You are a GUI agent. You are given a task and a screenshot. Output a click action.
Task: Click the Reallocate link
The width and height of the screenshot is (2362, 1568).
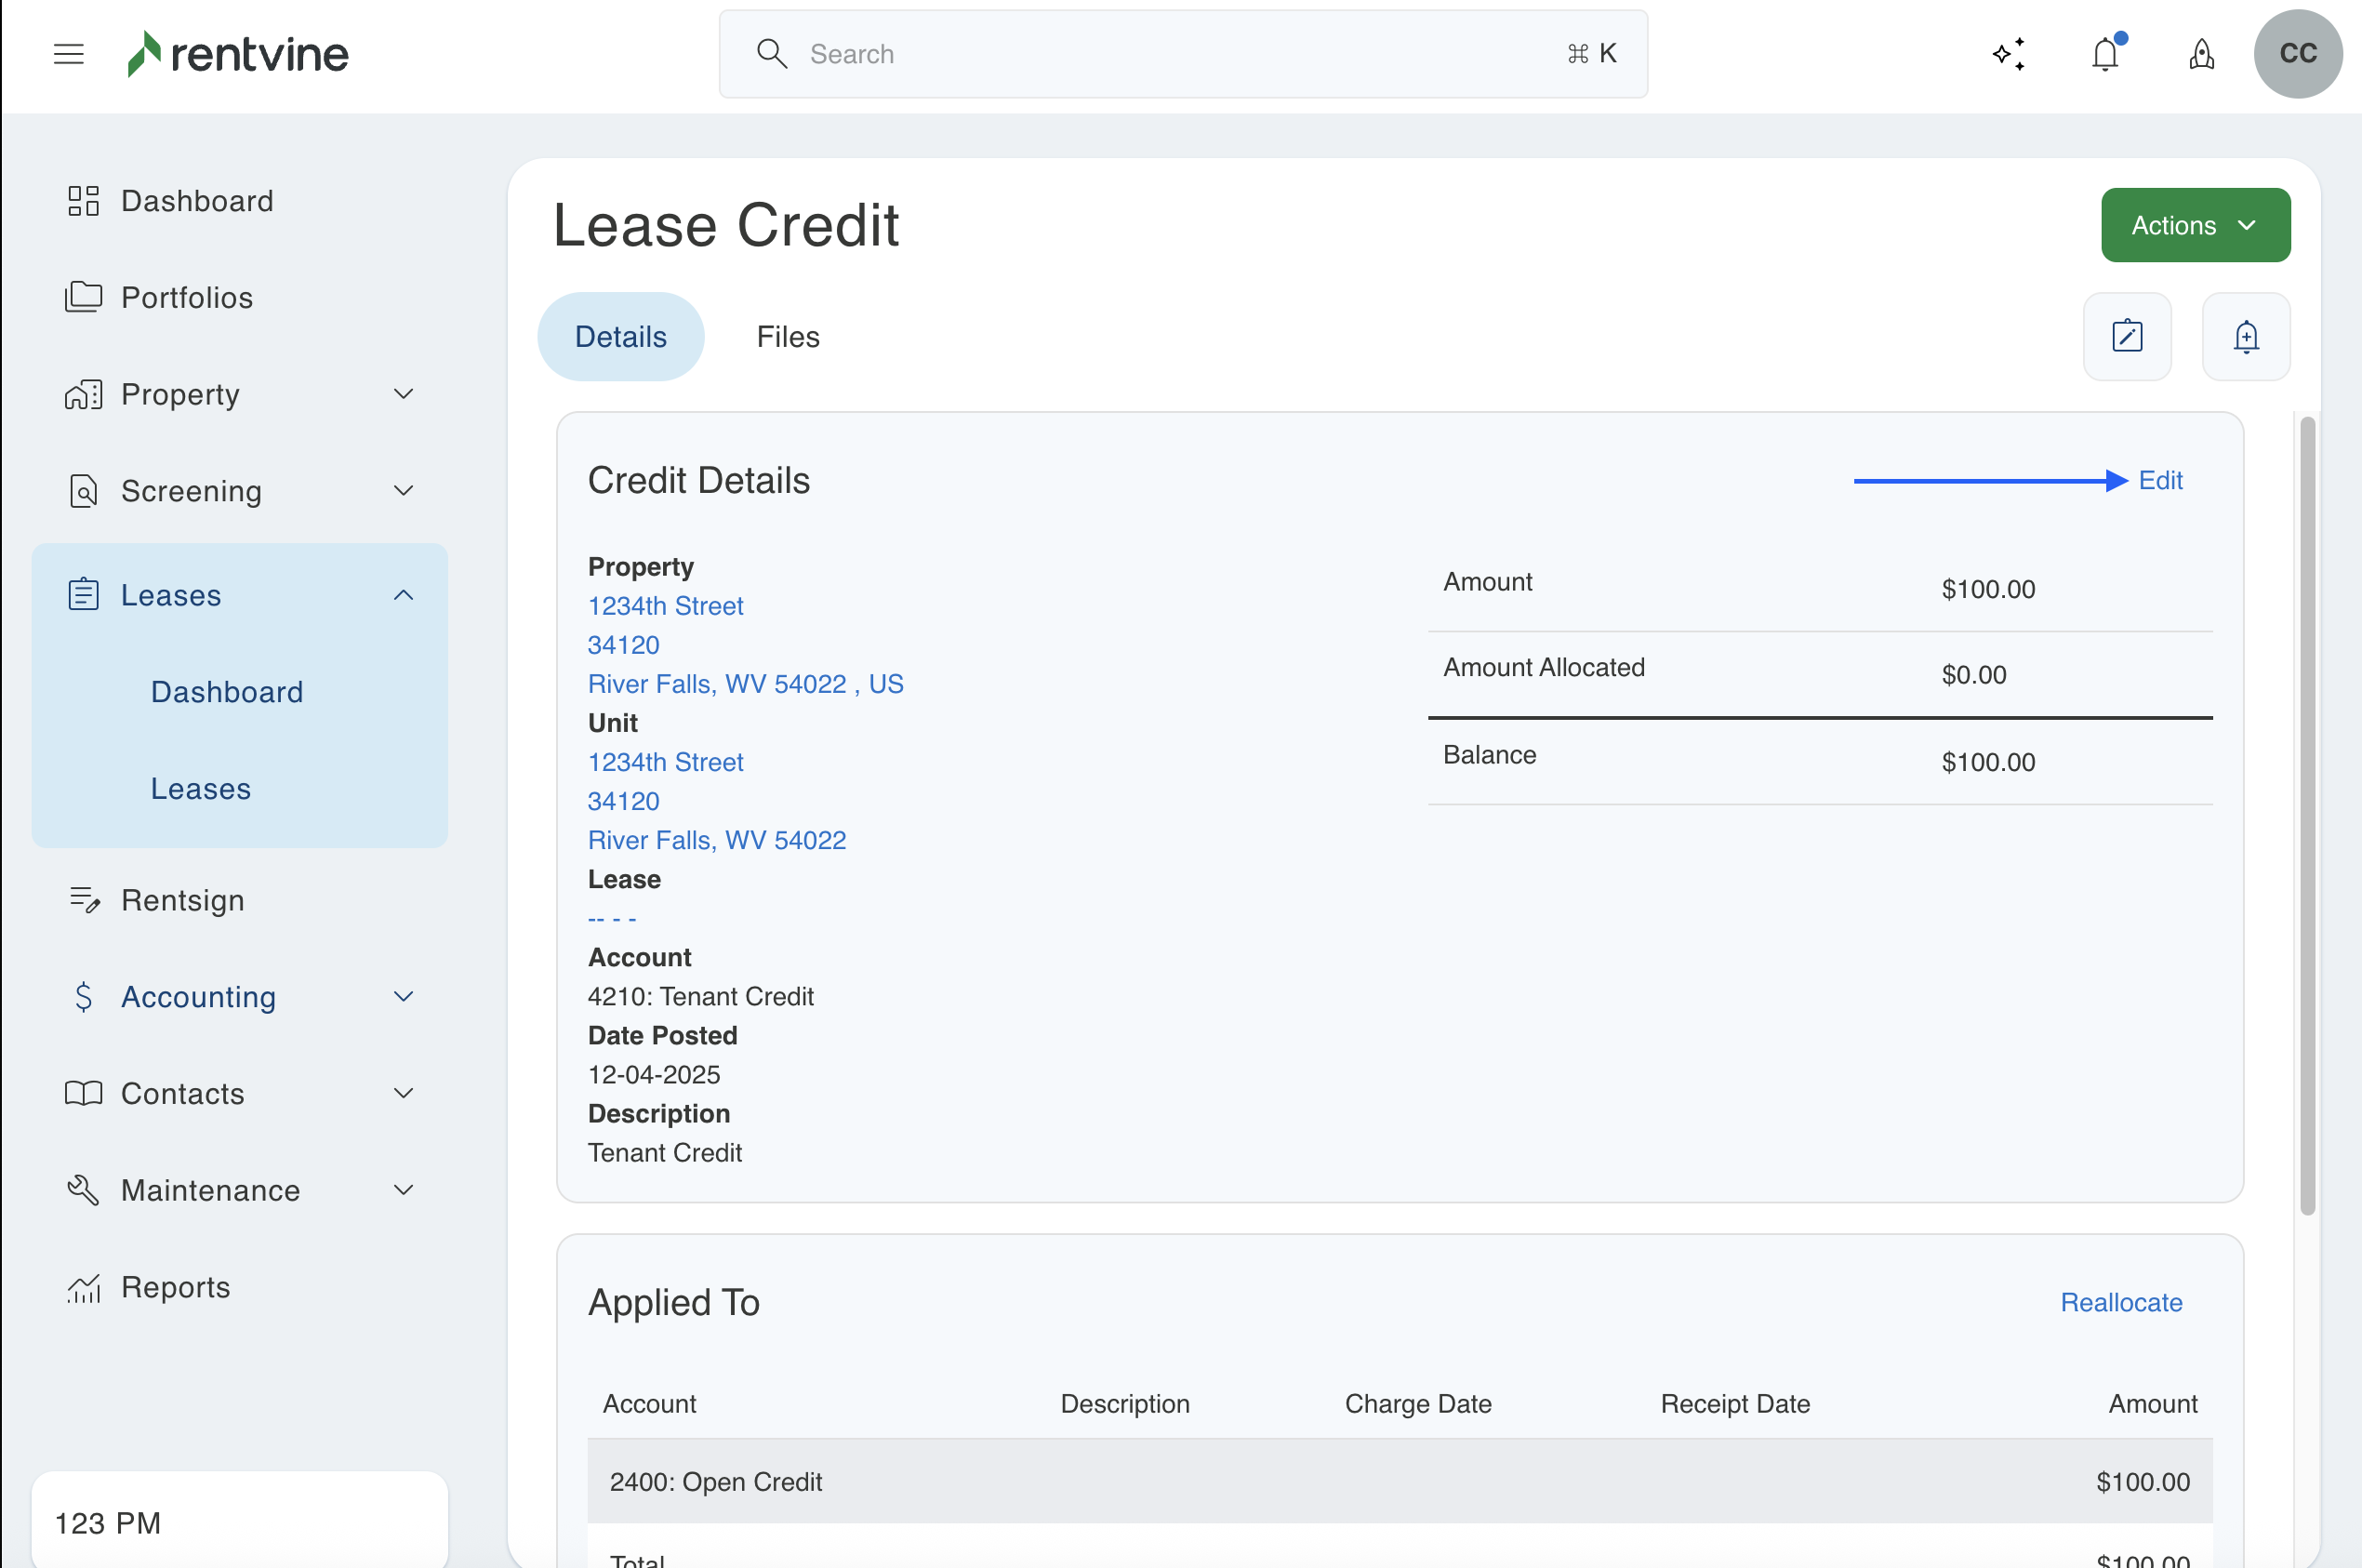coord(2120,1302)
